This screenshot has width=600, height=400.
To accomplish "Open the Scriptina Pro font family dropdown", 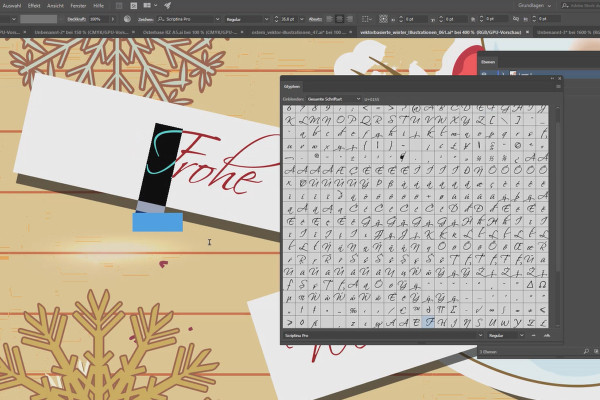I will 188,19.
